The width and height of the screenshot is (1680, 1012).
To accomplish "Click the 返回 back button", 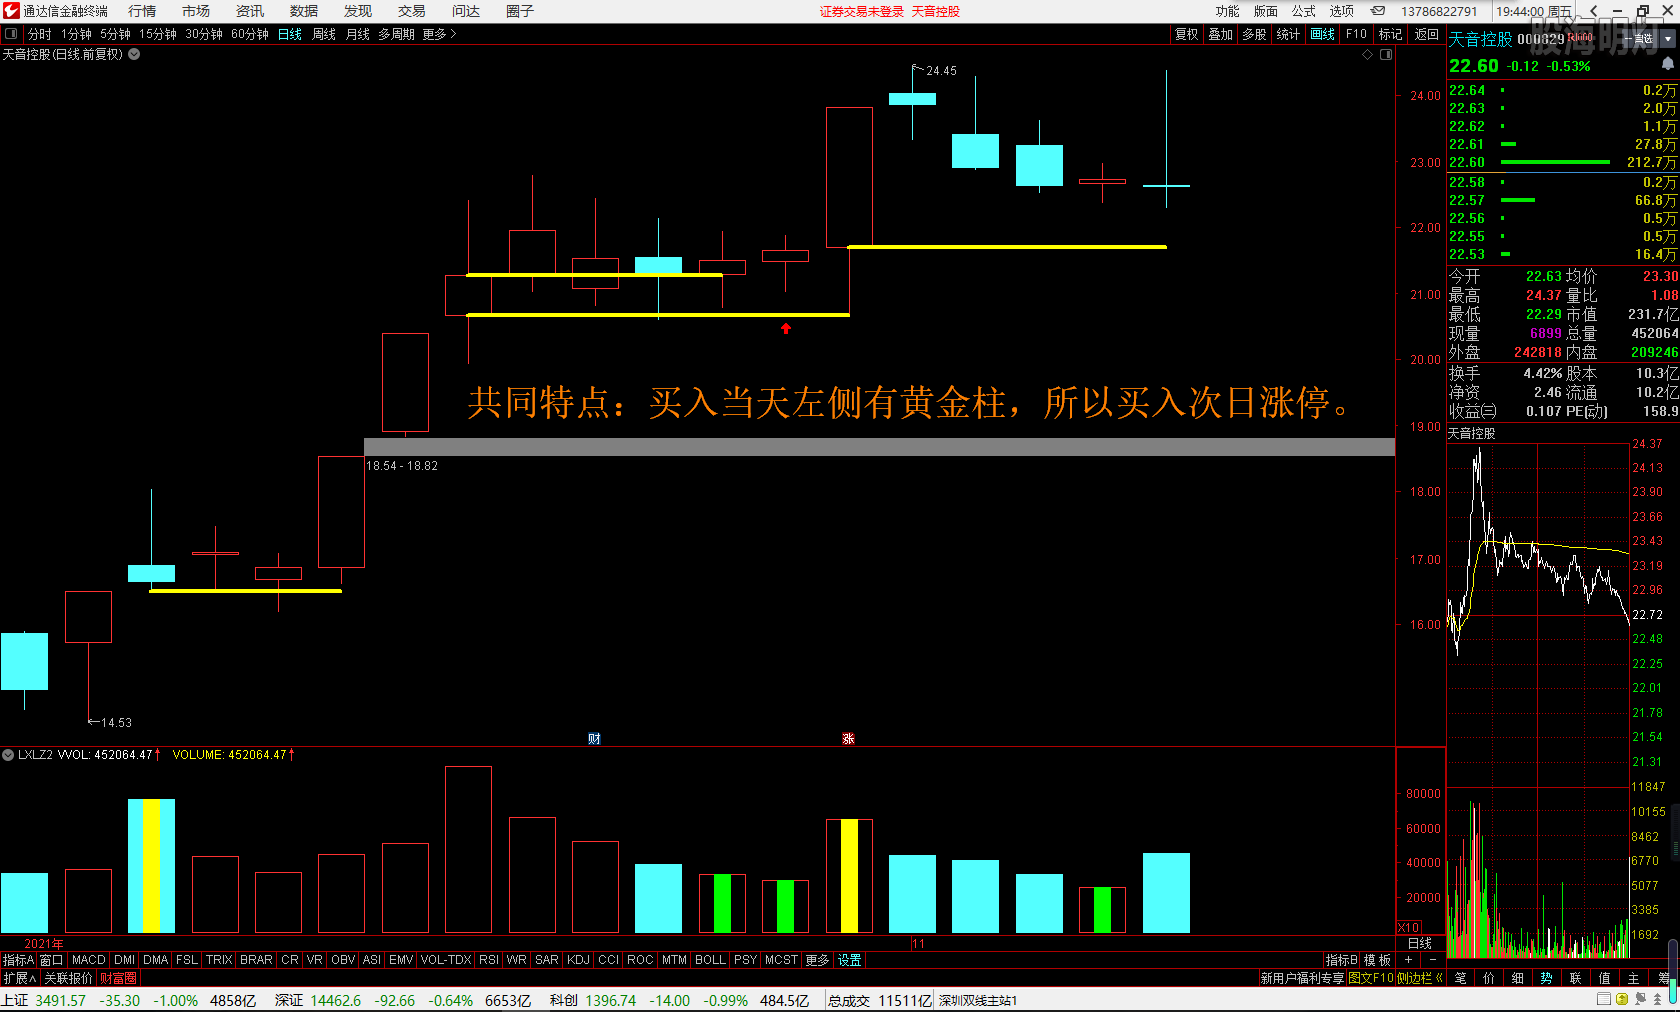I will (1427, 34).
